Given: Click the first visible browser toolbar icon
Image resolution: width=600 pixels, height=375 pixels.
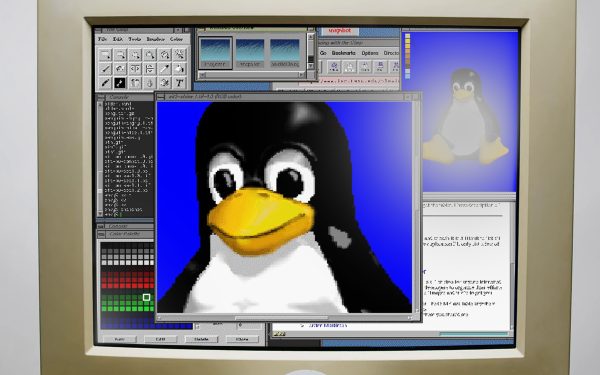Looking at the screenshot, I should tap(334, 67).
